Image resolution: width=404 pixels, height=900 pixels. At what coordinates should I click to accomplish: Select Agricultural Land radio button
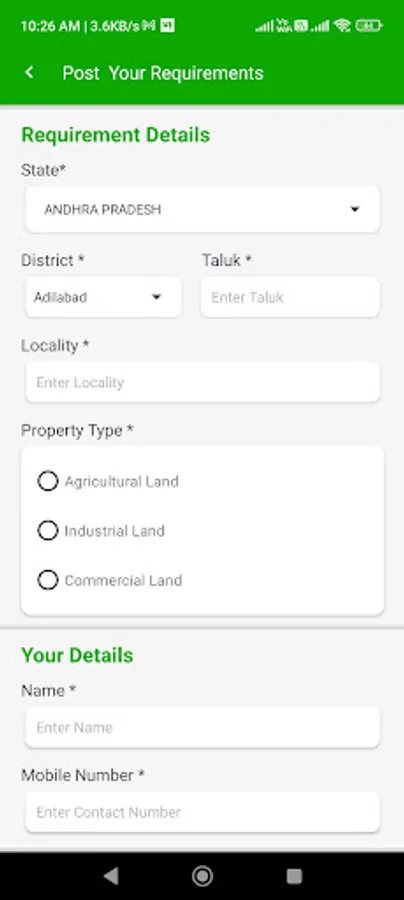[48, 481]
